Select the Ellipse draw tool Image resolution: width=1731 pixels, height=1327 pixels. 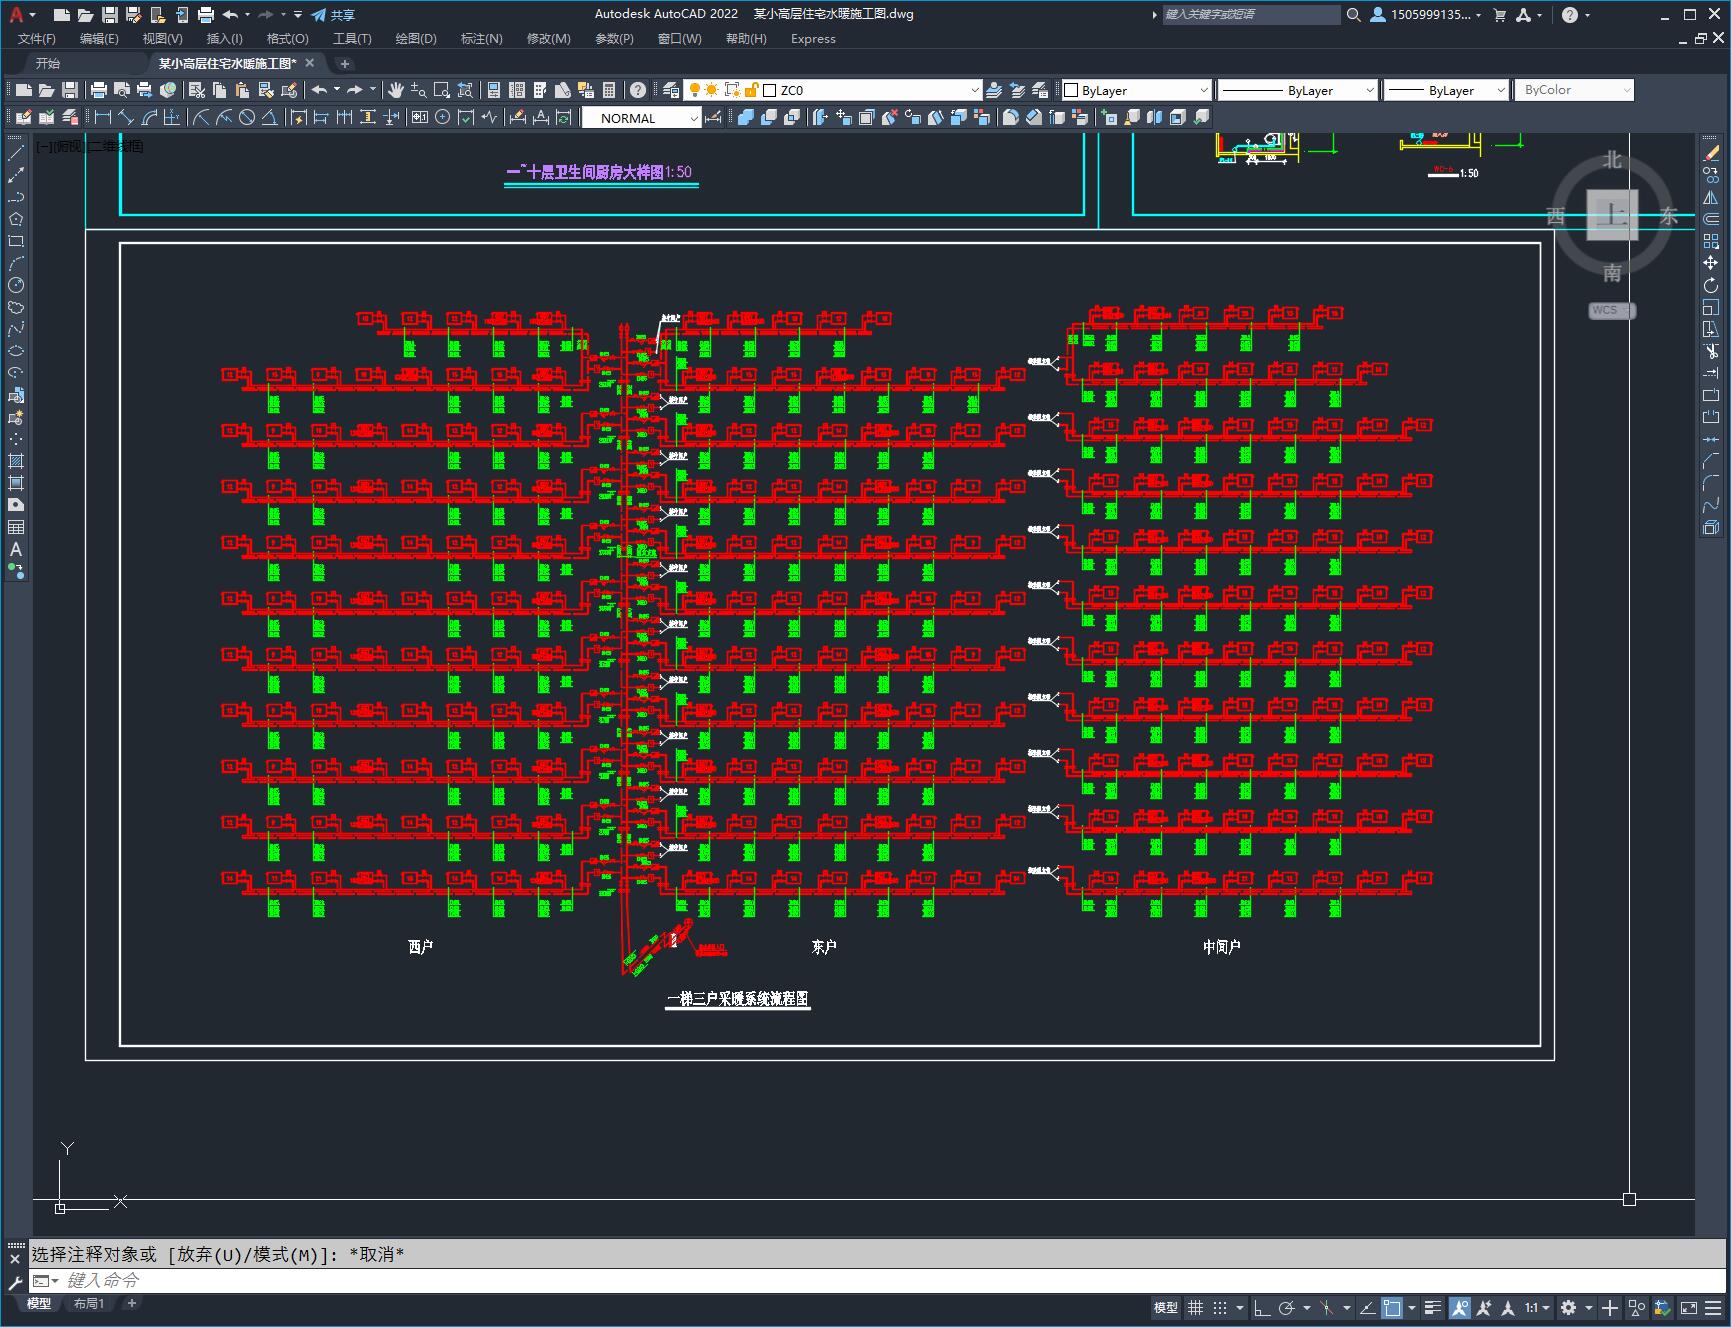16,351
